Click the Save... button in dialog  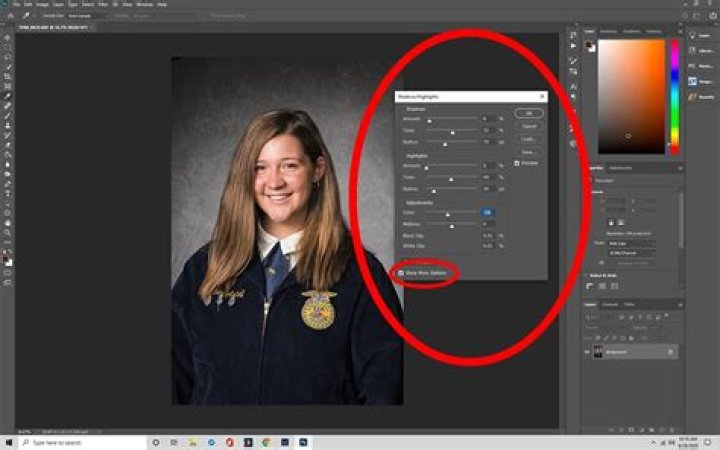[528, 152]
